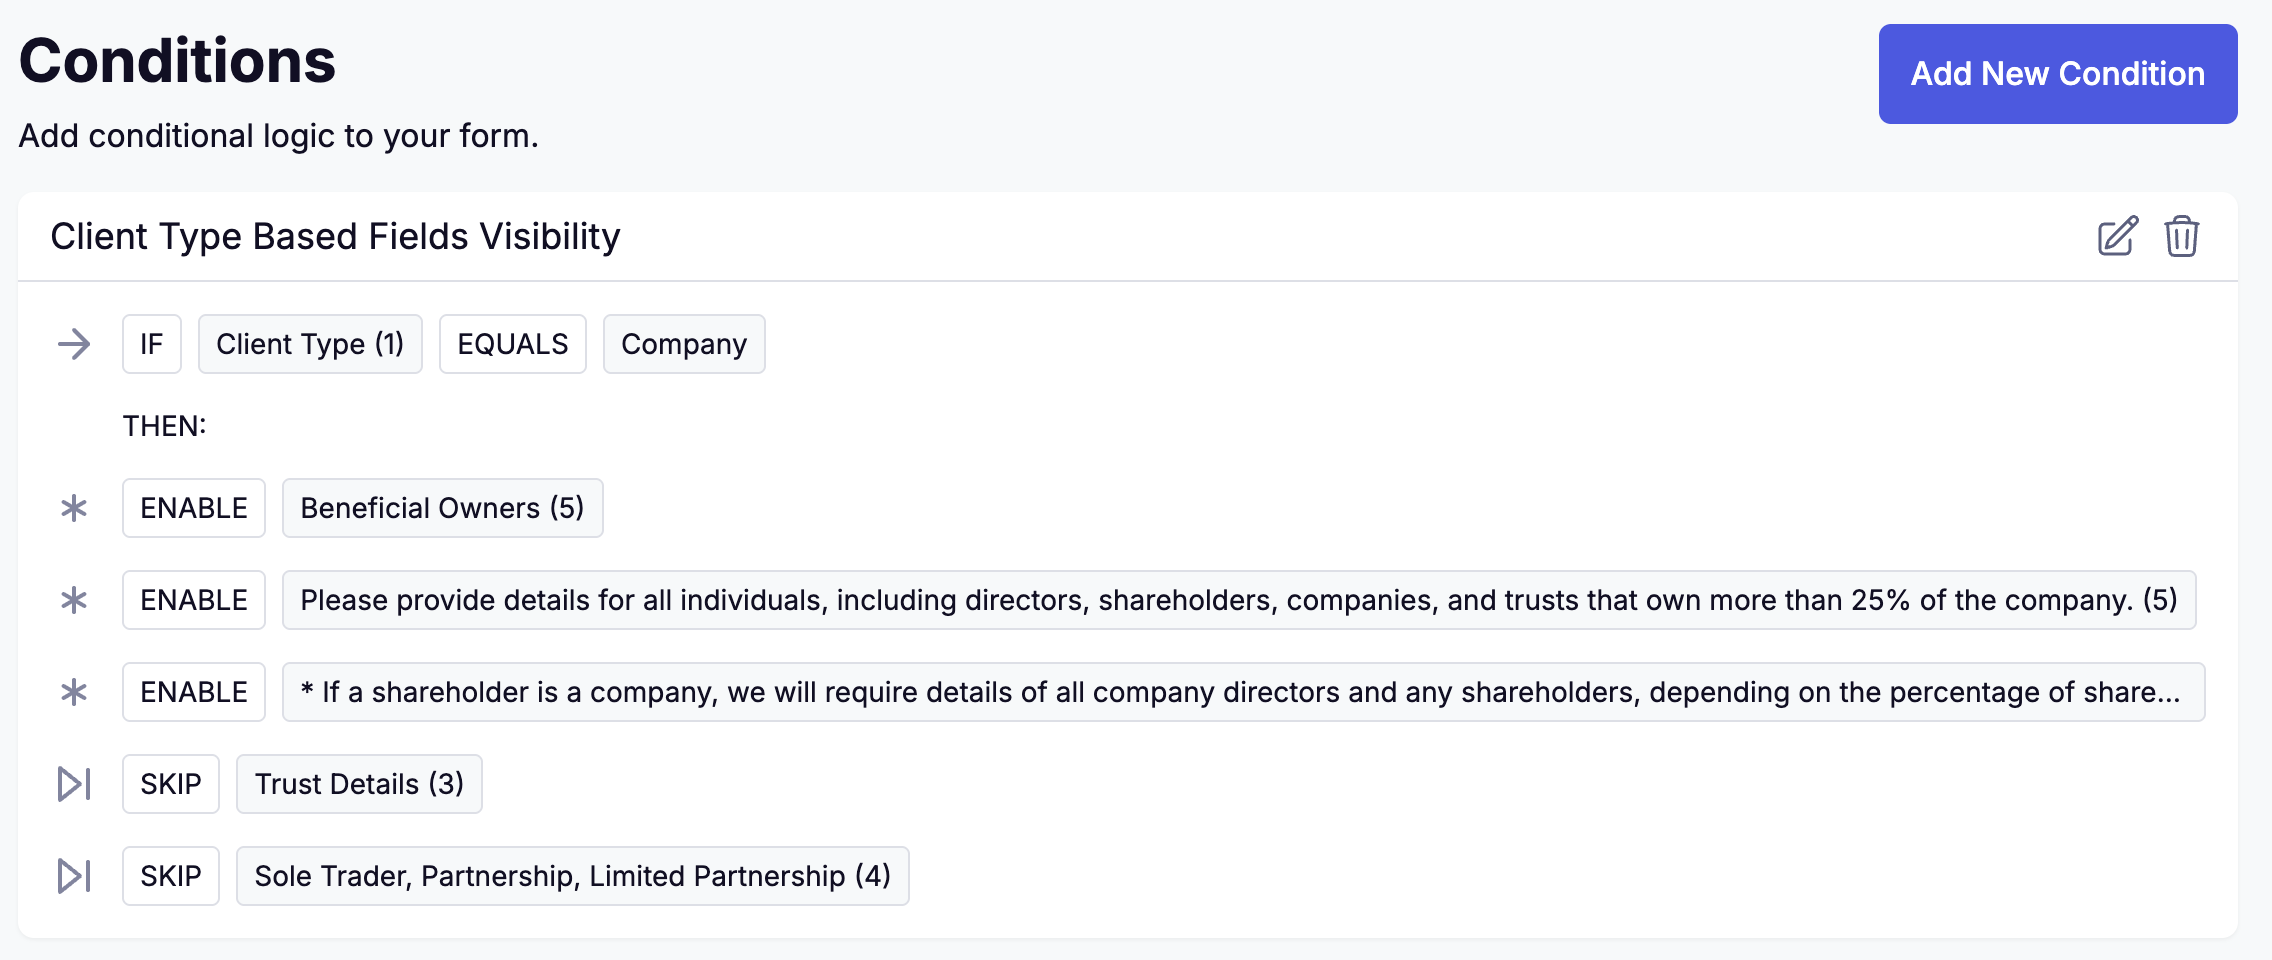Click the 'If a shareholder is a company' tag

click(x=1243, y=693)
